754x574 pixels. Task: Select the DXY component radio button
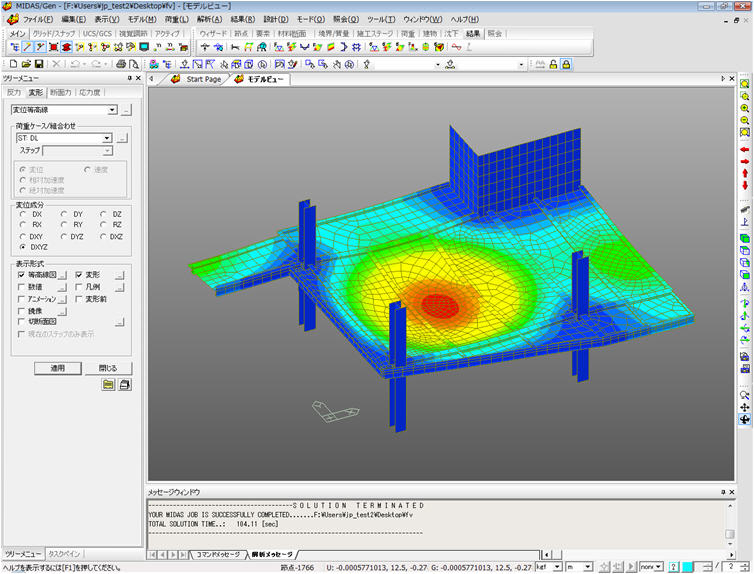coord(23,237)
